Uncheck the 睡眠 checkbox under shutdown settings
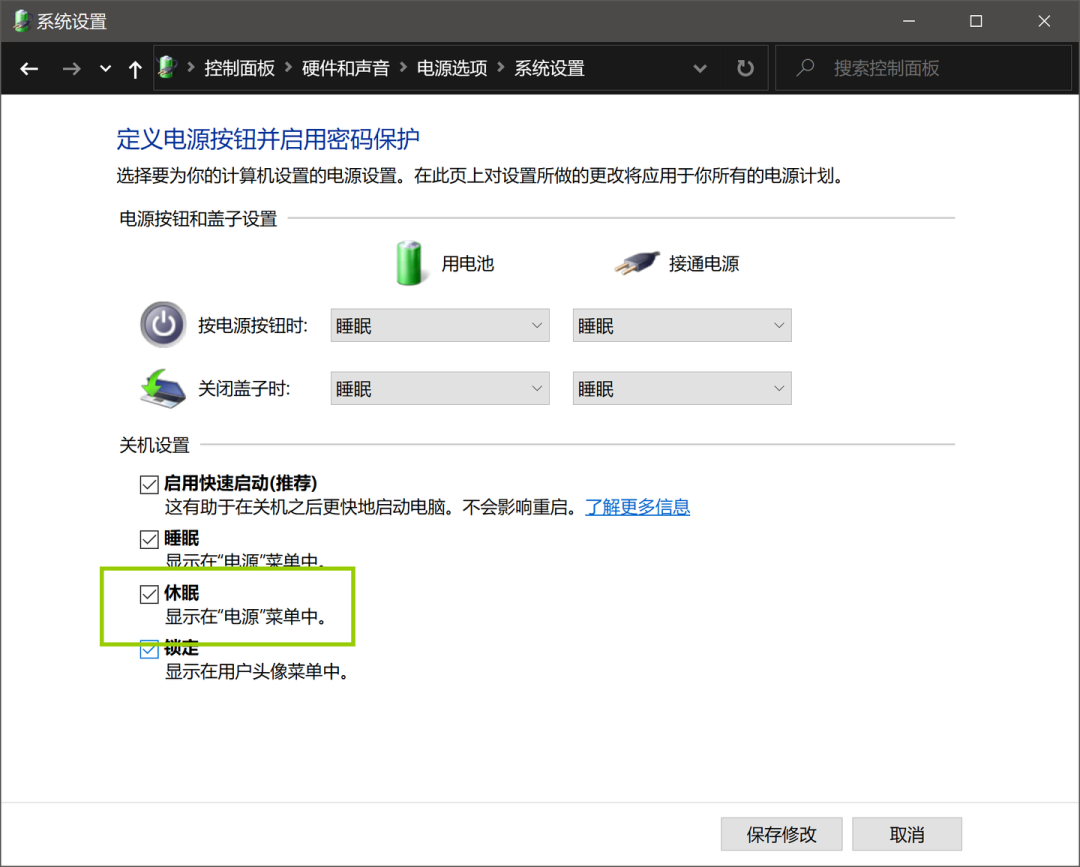The height and width of the screenshot is (867, 1080). tap(149, 539)
